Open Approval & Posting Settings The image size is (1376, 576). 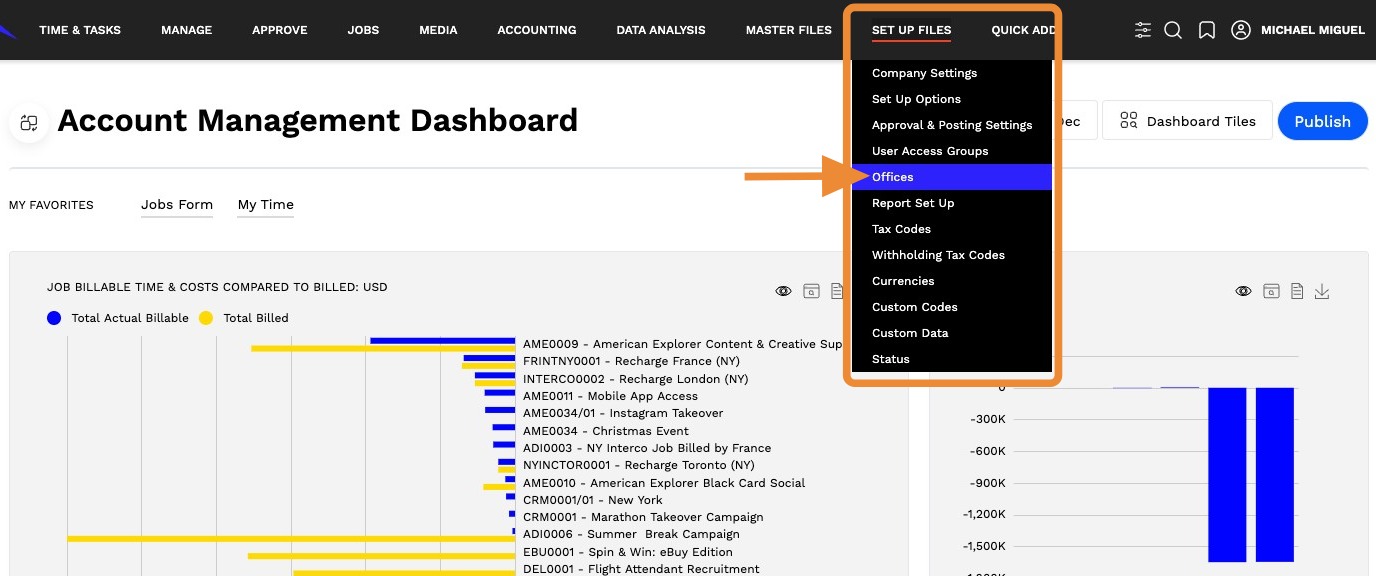click(951, 125)
